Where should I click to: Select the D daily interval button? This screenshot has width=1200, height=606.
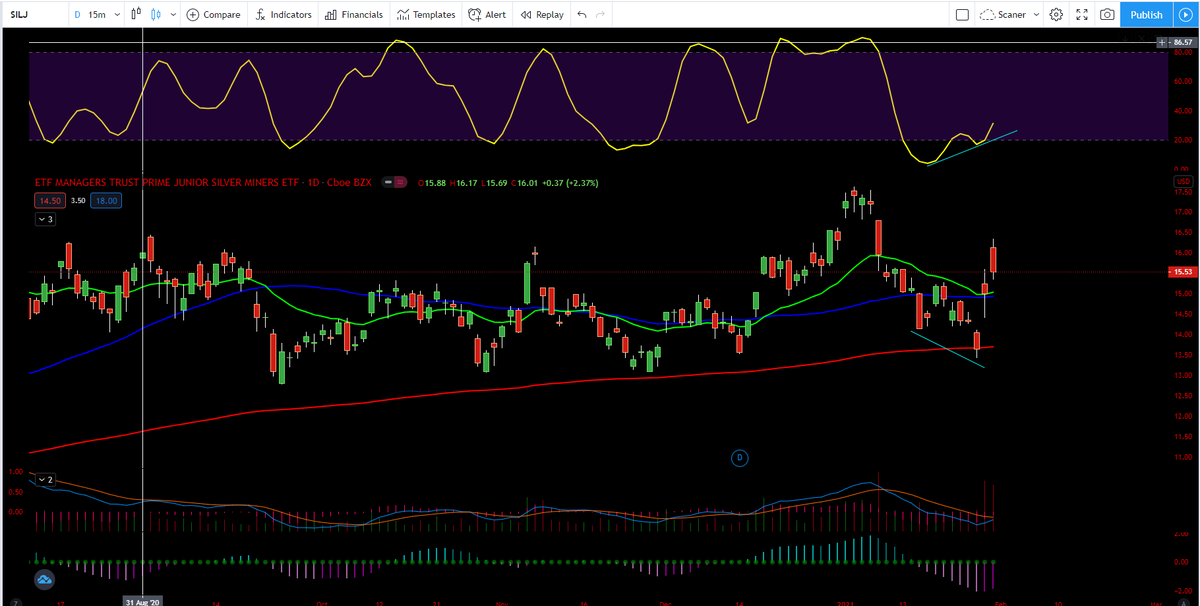click(x=78, y=15)
